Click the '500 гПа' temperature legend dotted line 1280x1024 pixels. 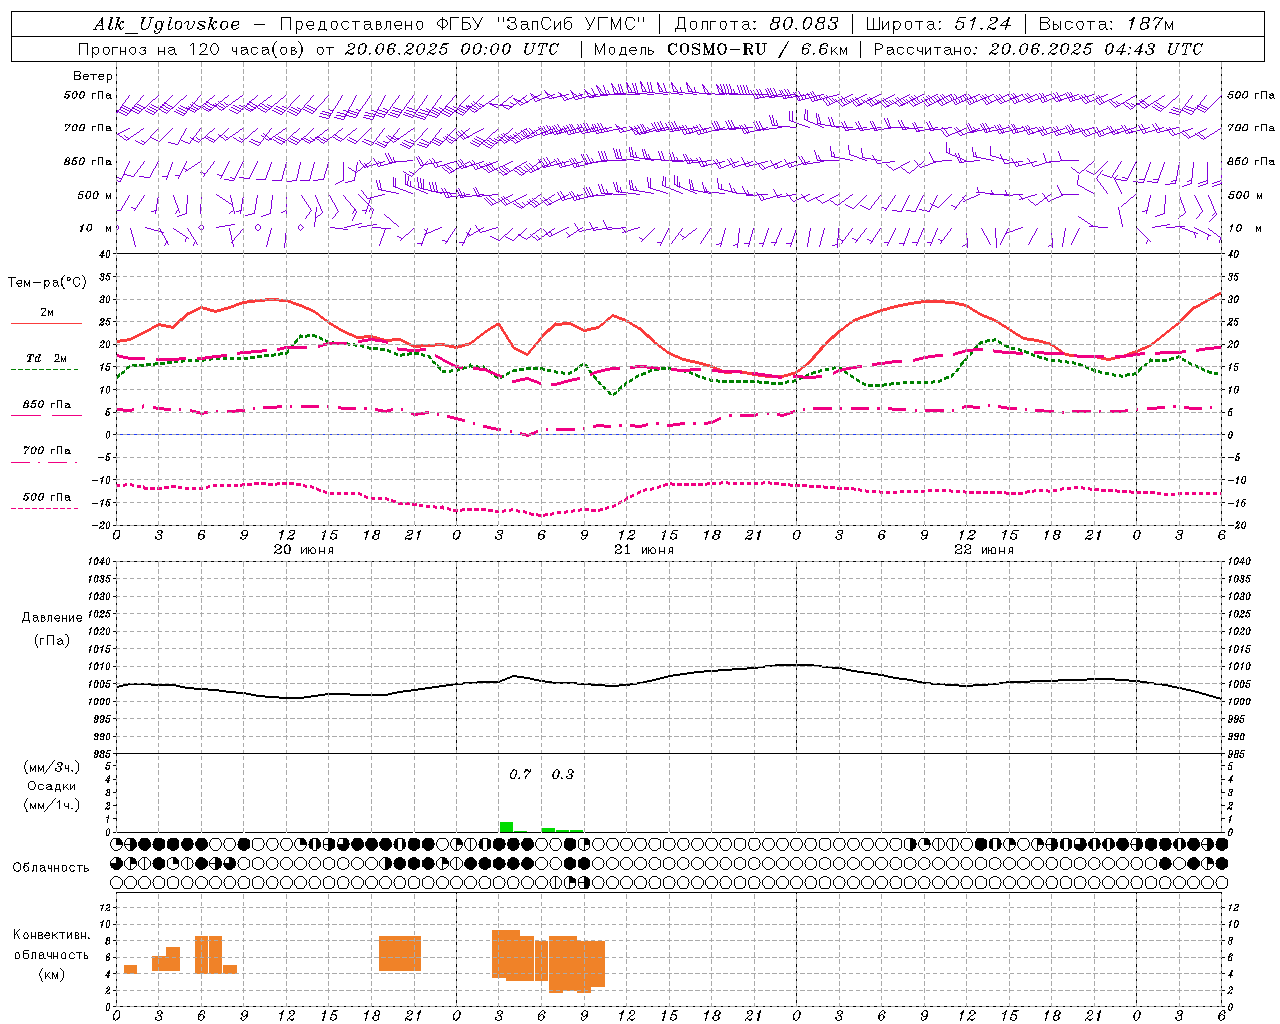[44, 509]
